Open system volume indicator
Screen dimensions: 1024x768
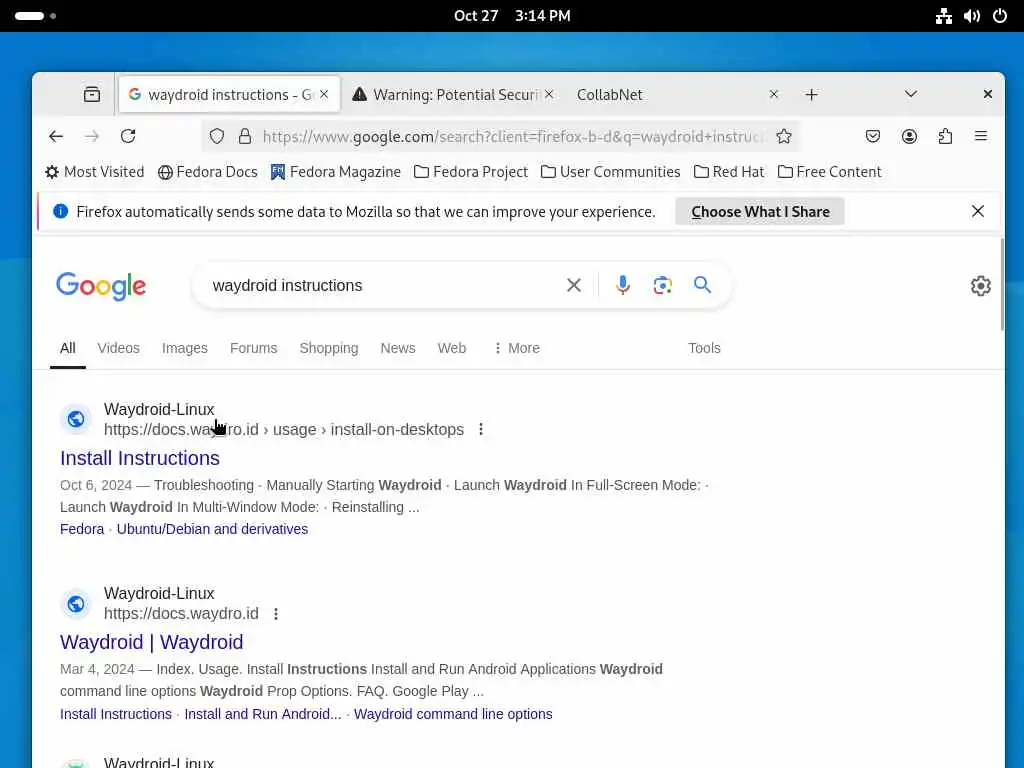tap(972, 16)
